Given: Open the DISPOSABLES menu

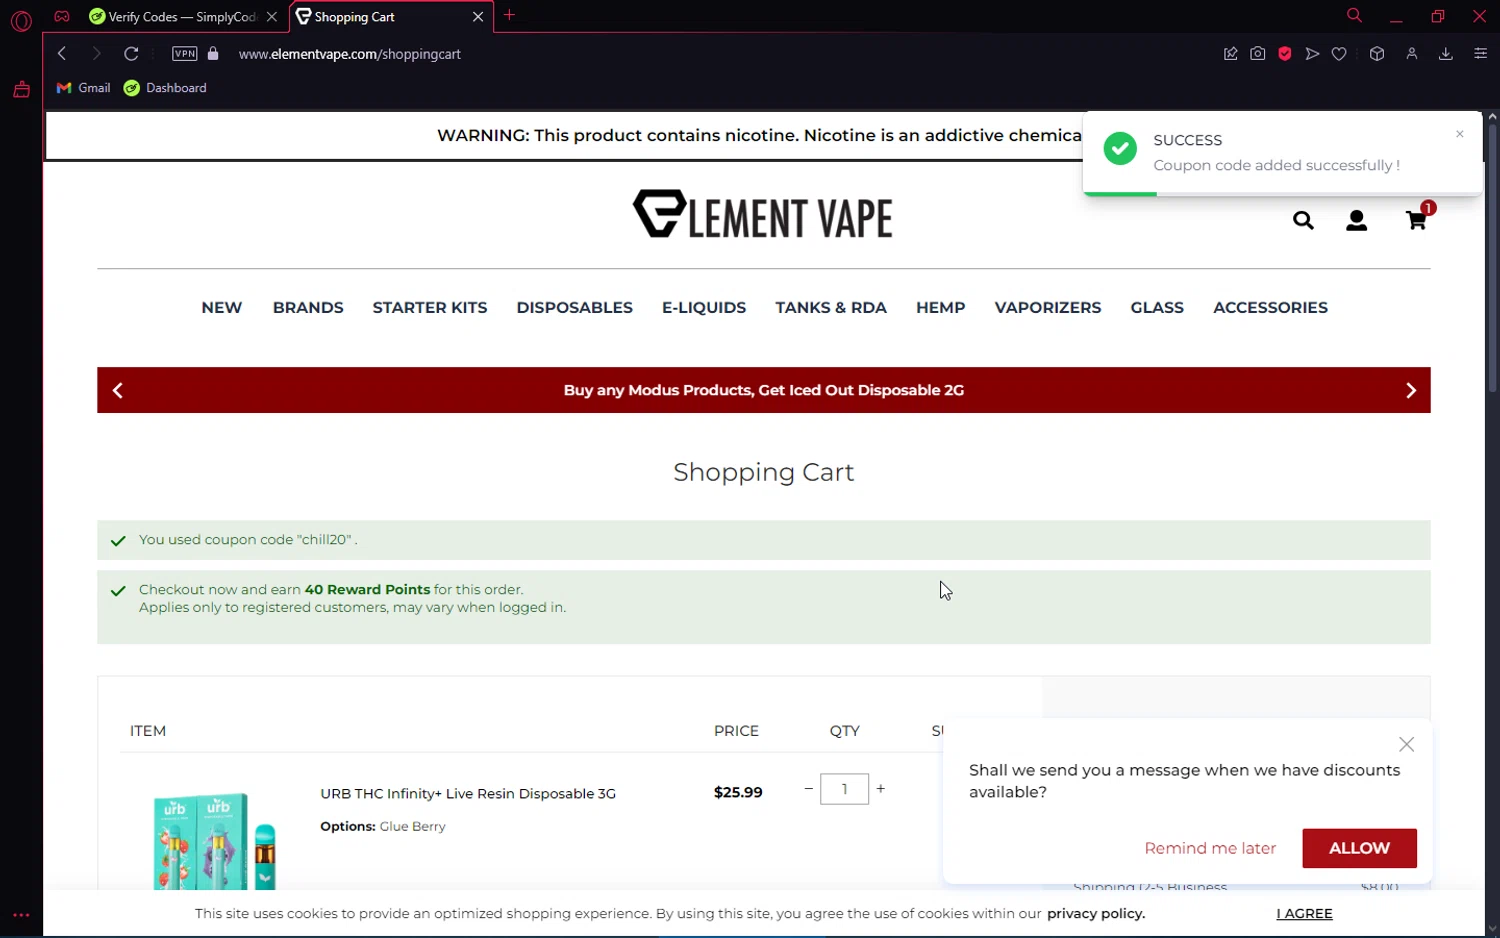Looking at the screenshot, I should pyautogui.click(x=575, y=308).
